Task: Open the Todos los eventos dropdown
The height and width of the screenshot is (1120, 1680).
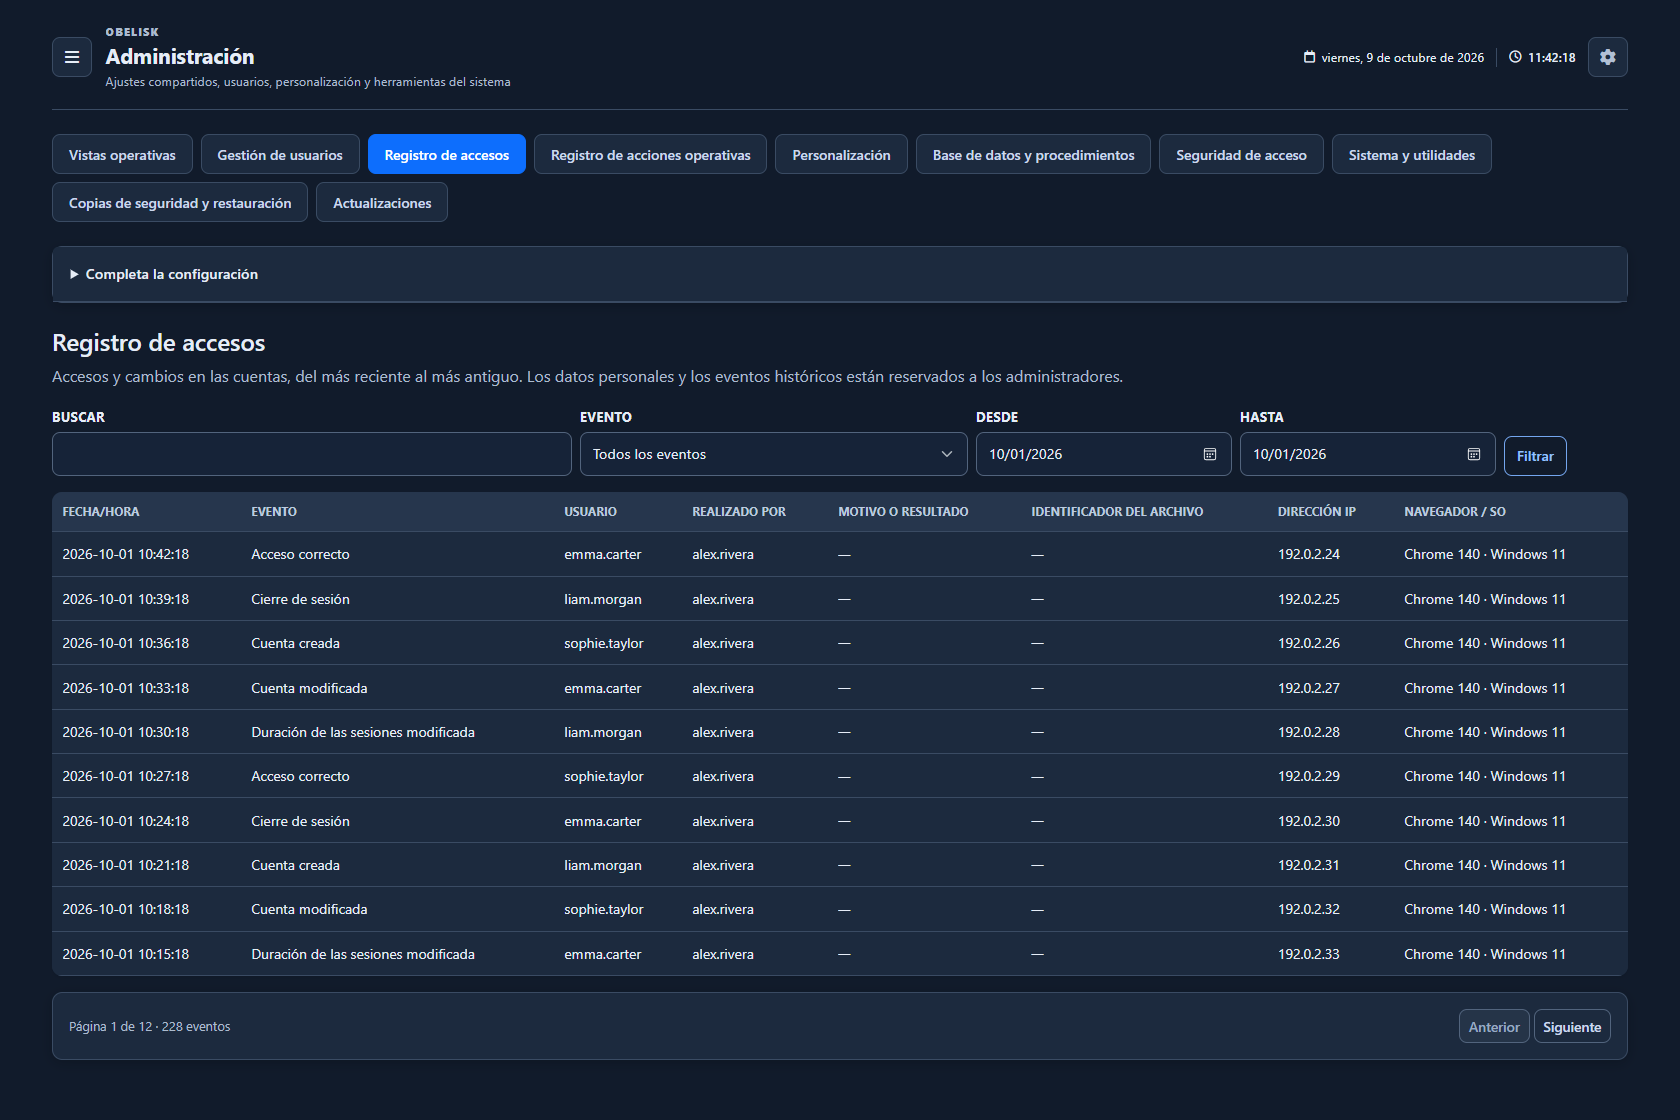Action: pyautogui.click(x=773, y=454)
